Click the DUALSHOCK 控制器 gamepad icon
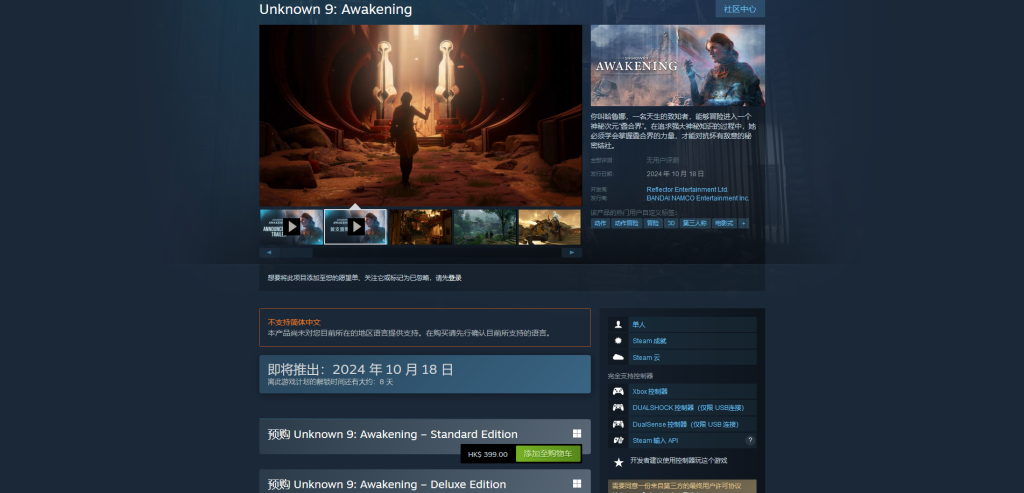 coord(618,407)
